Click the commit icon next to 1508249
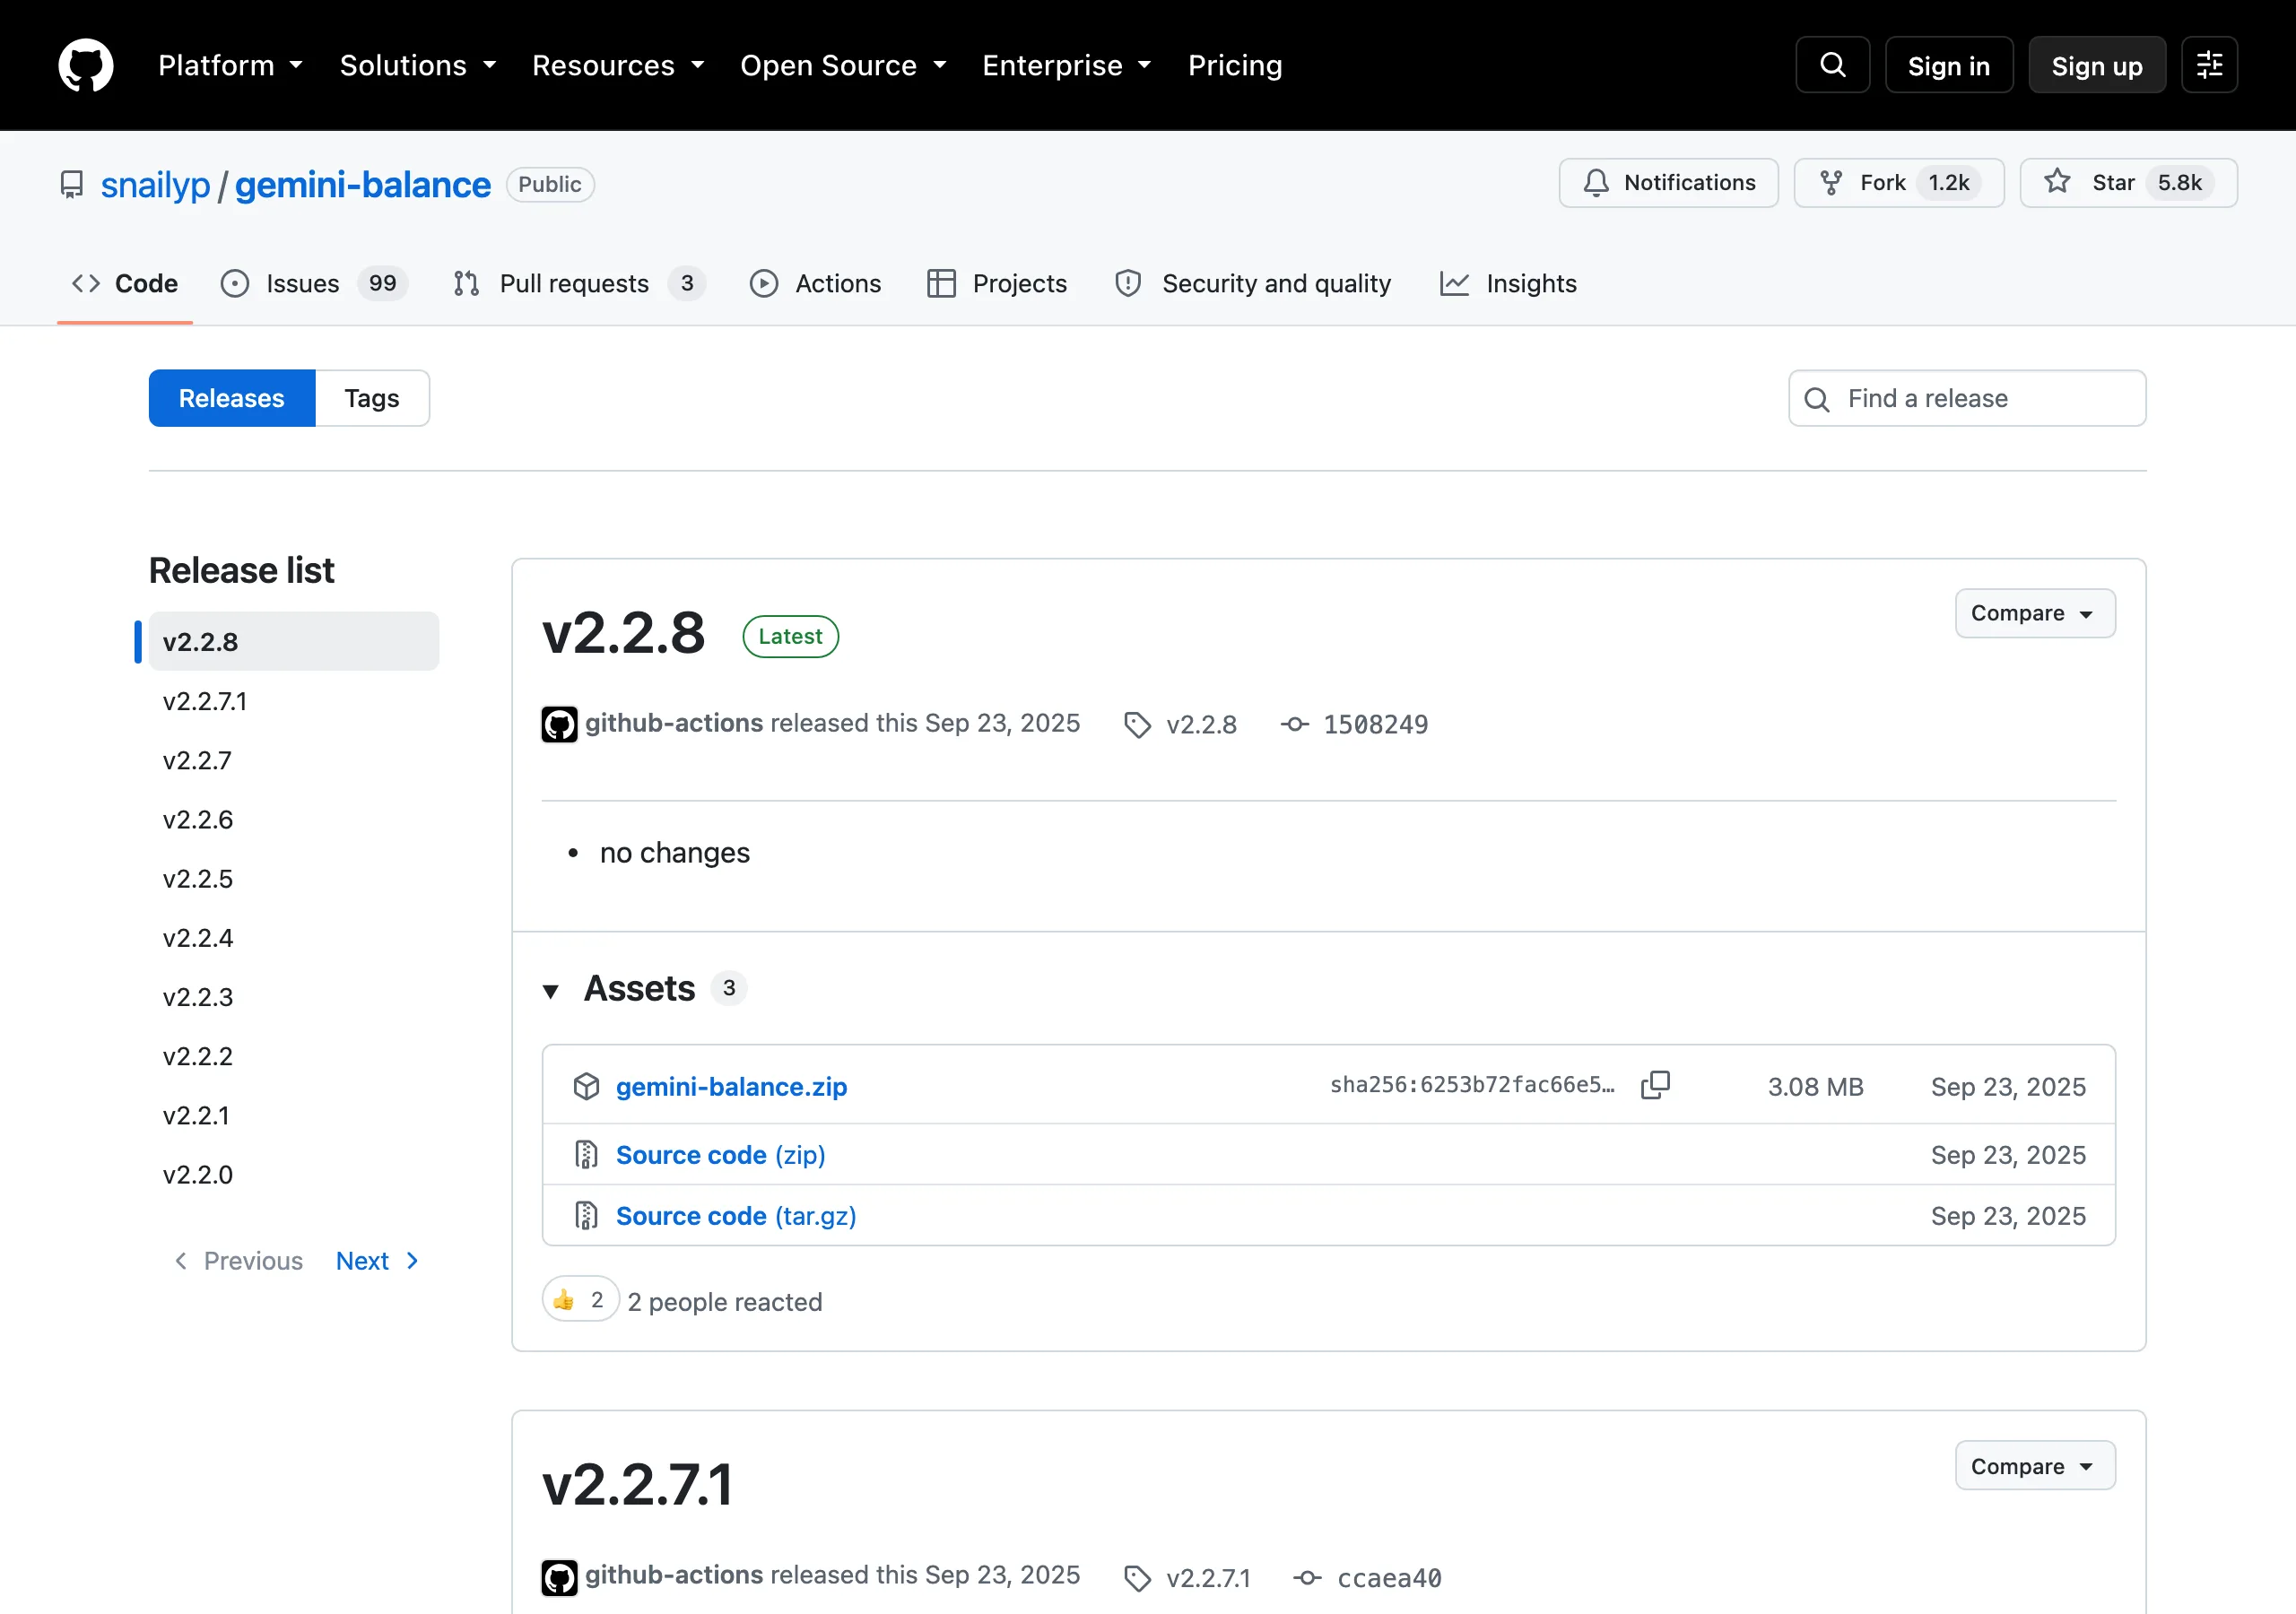The image size is (2296, 1614). [1294, 724]
